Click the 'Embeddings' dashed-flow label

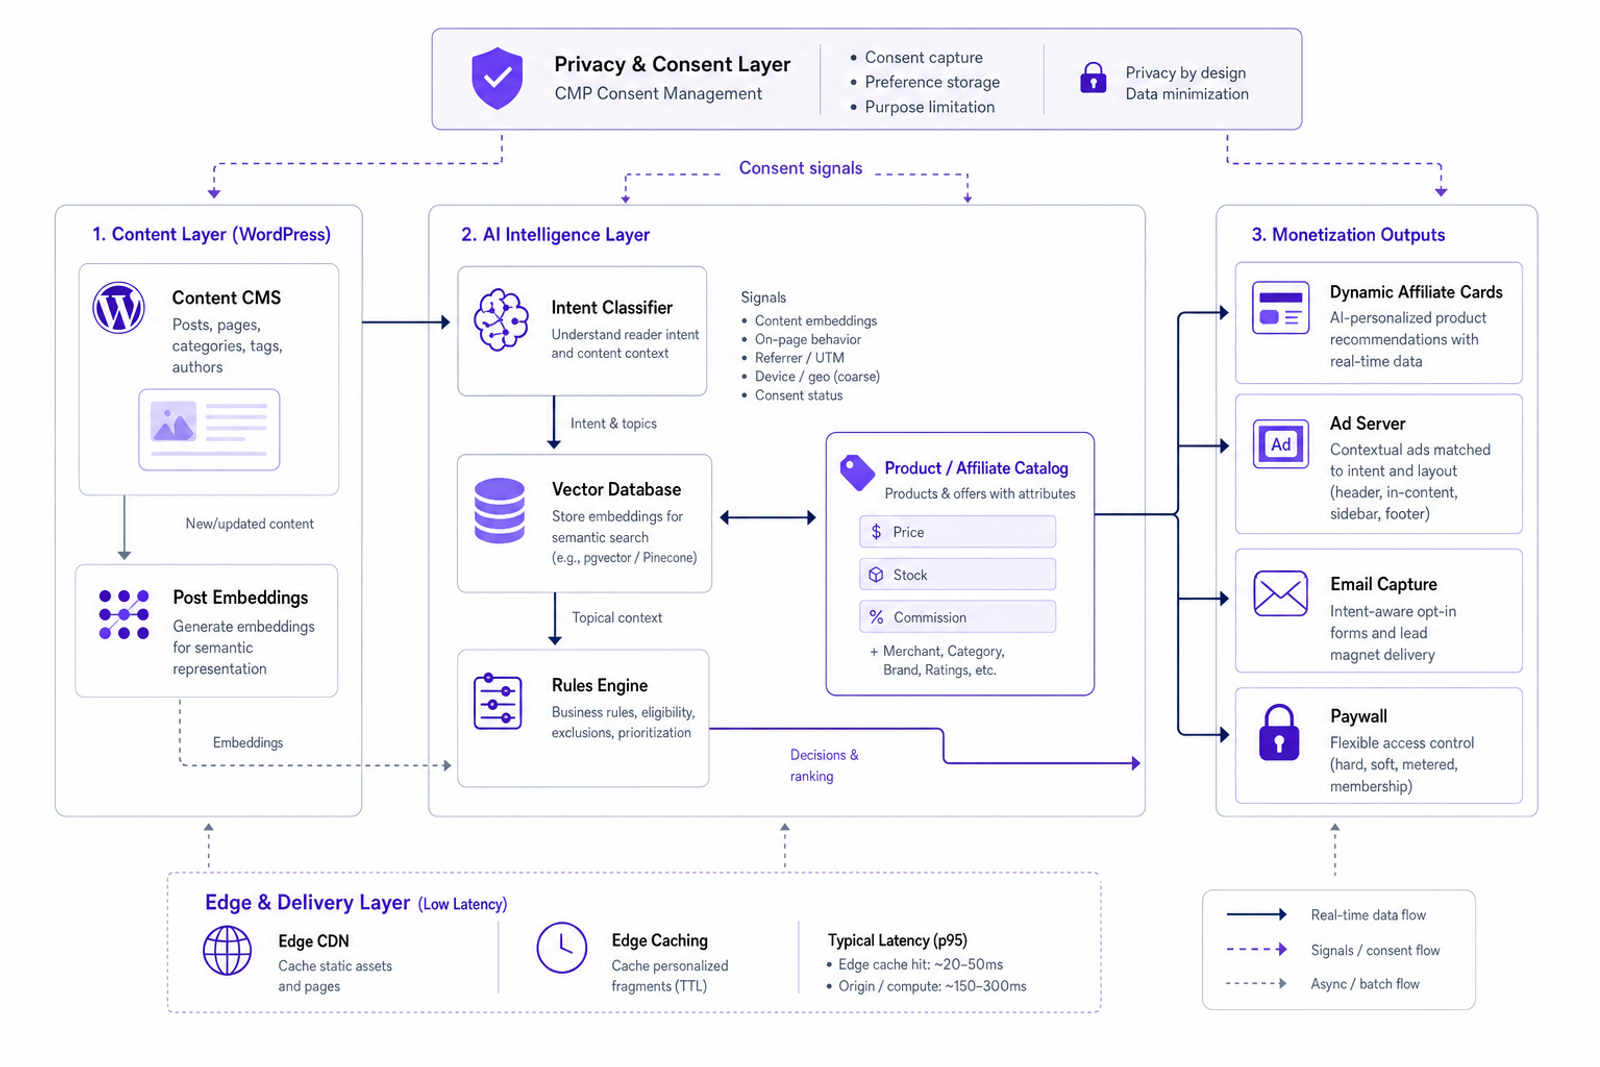tap(248, 743)
